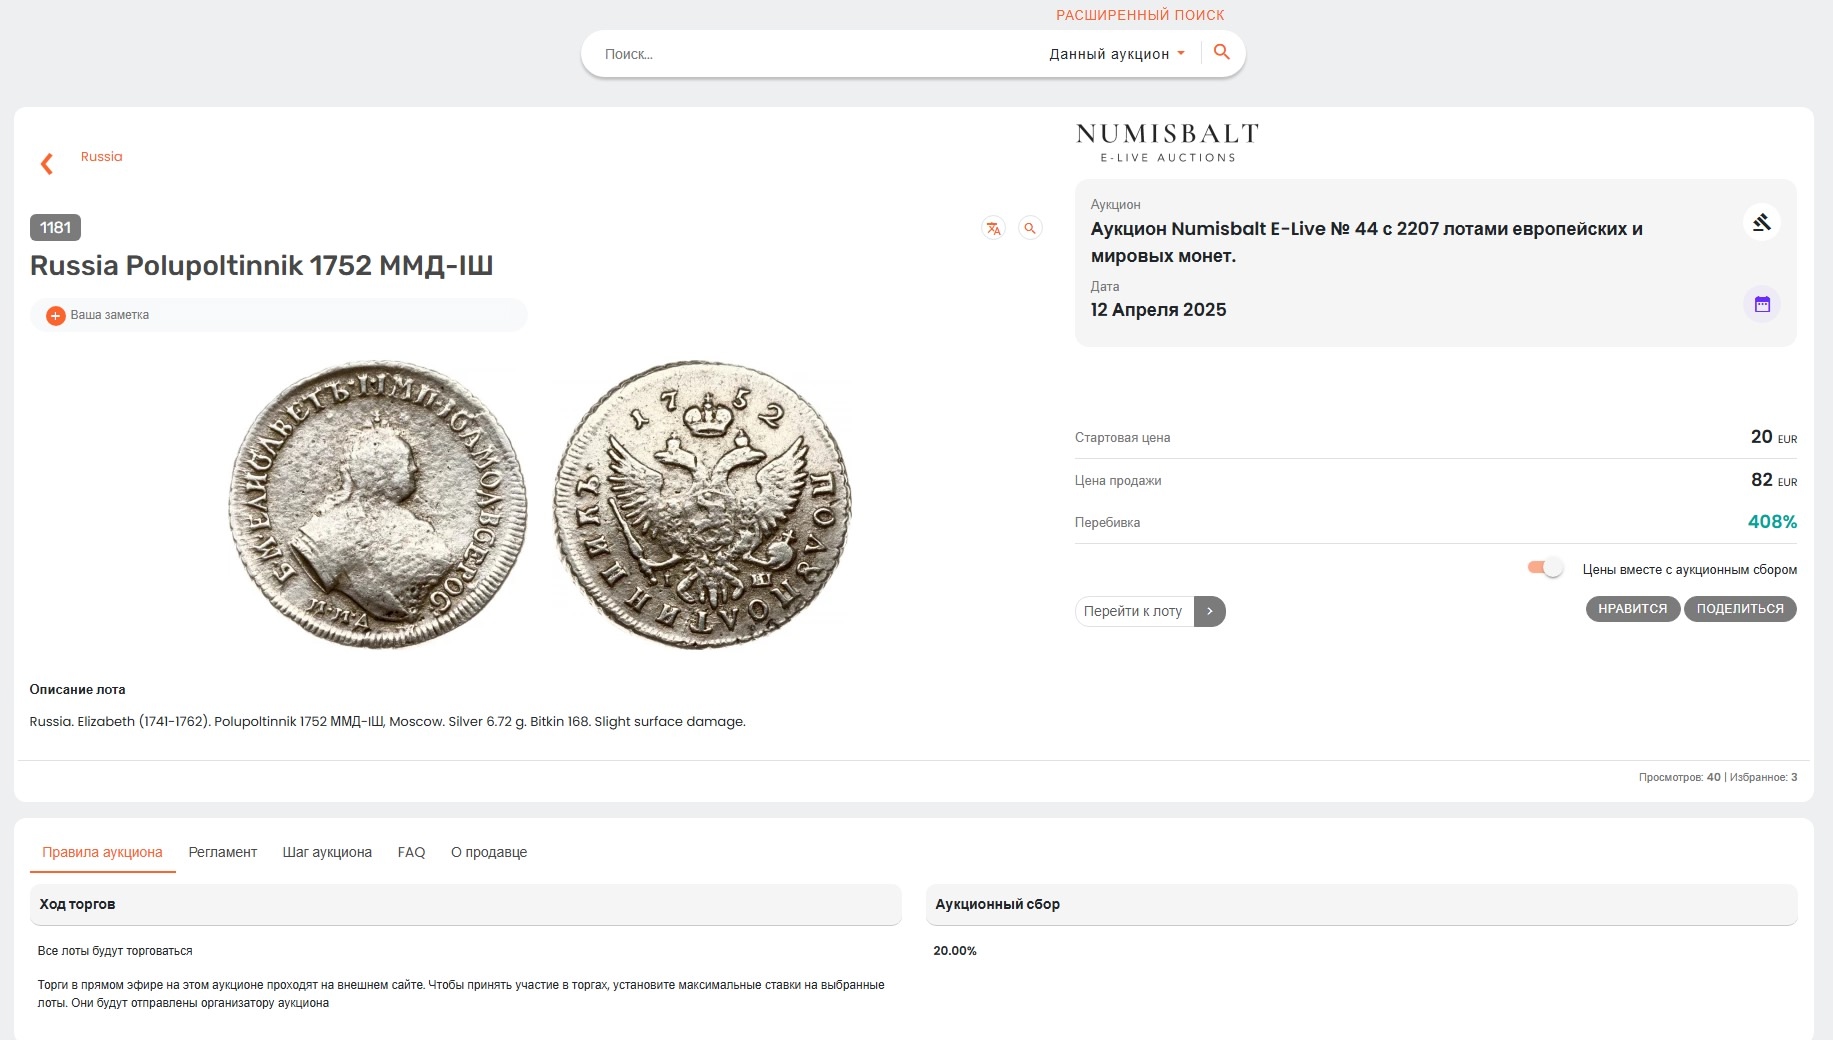Click the purple calendar date icon
Screen dimensions: 1833x1040
point(1761,304)
